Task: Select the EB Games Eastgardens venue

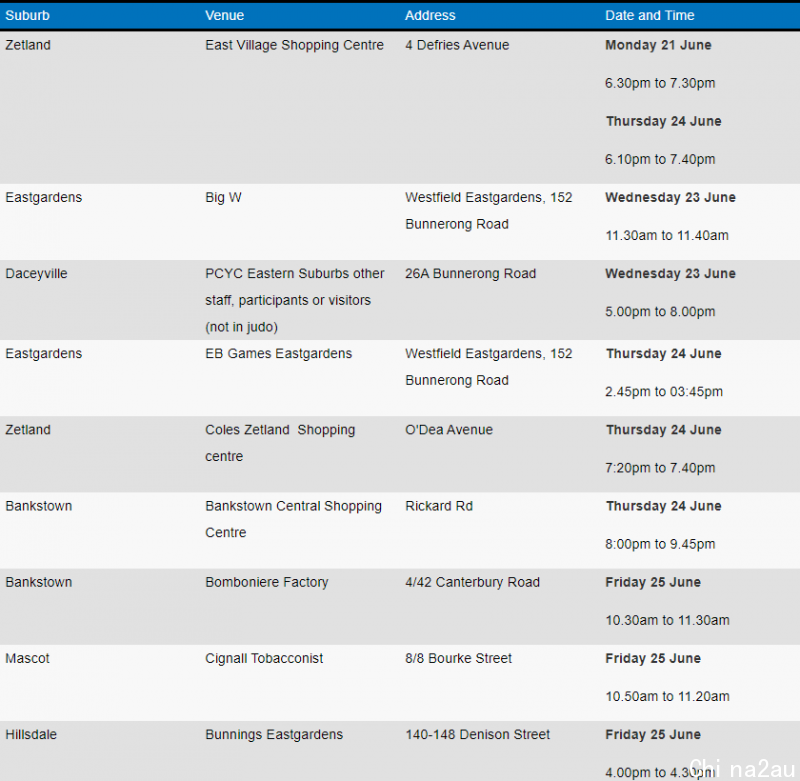Action: click(279, 354)
